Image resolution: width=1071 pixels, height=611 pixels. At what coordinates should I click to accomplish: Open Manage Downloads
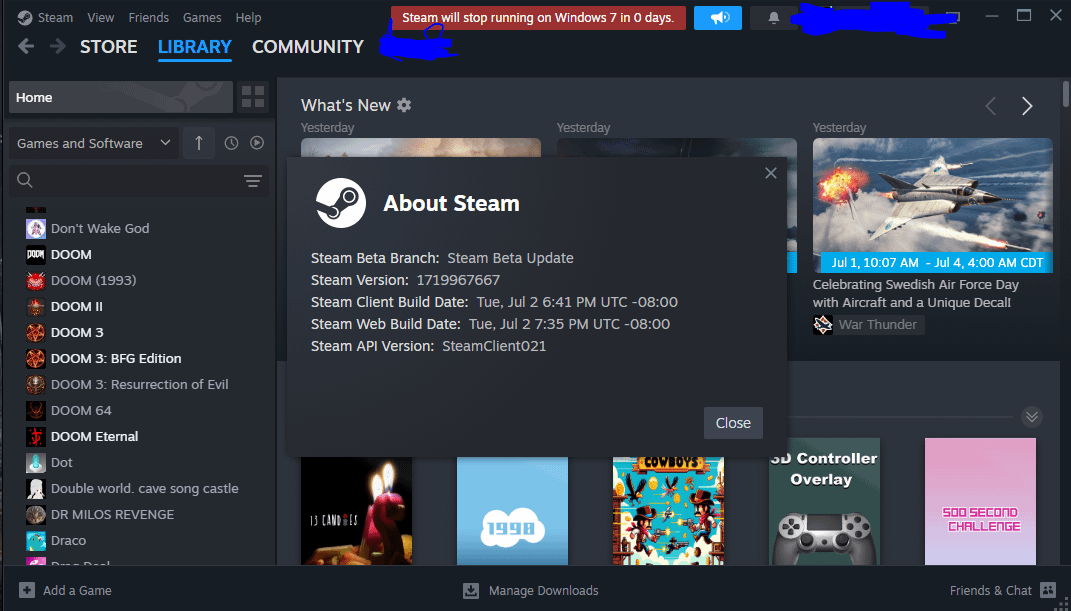[x=530, y=590]
